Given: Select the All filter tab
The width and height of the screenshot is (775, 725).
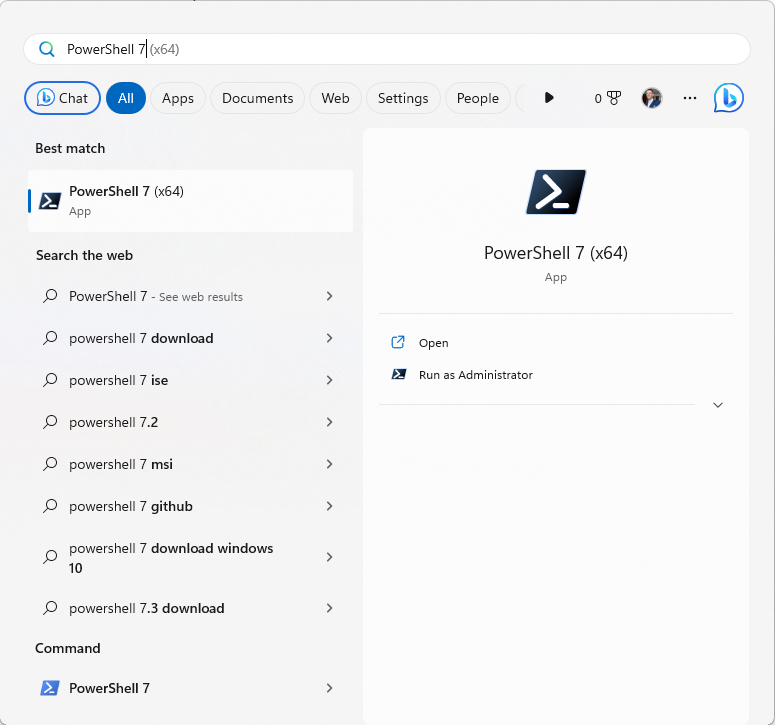Looking at the screenshot, I should (x=126, y=98).
